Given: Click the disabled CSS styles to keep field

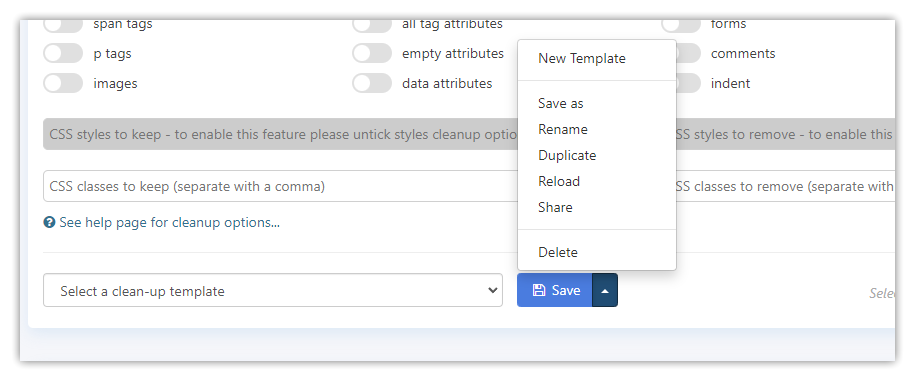Looking at the screenshot, I should [x=280, y=134].
